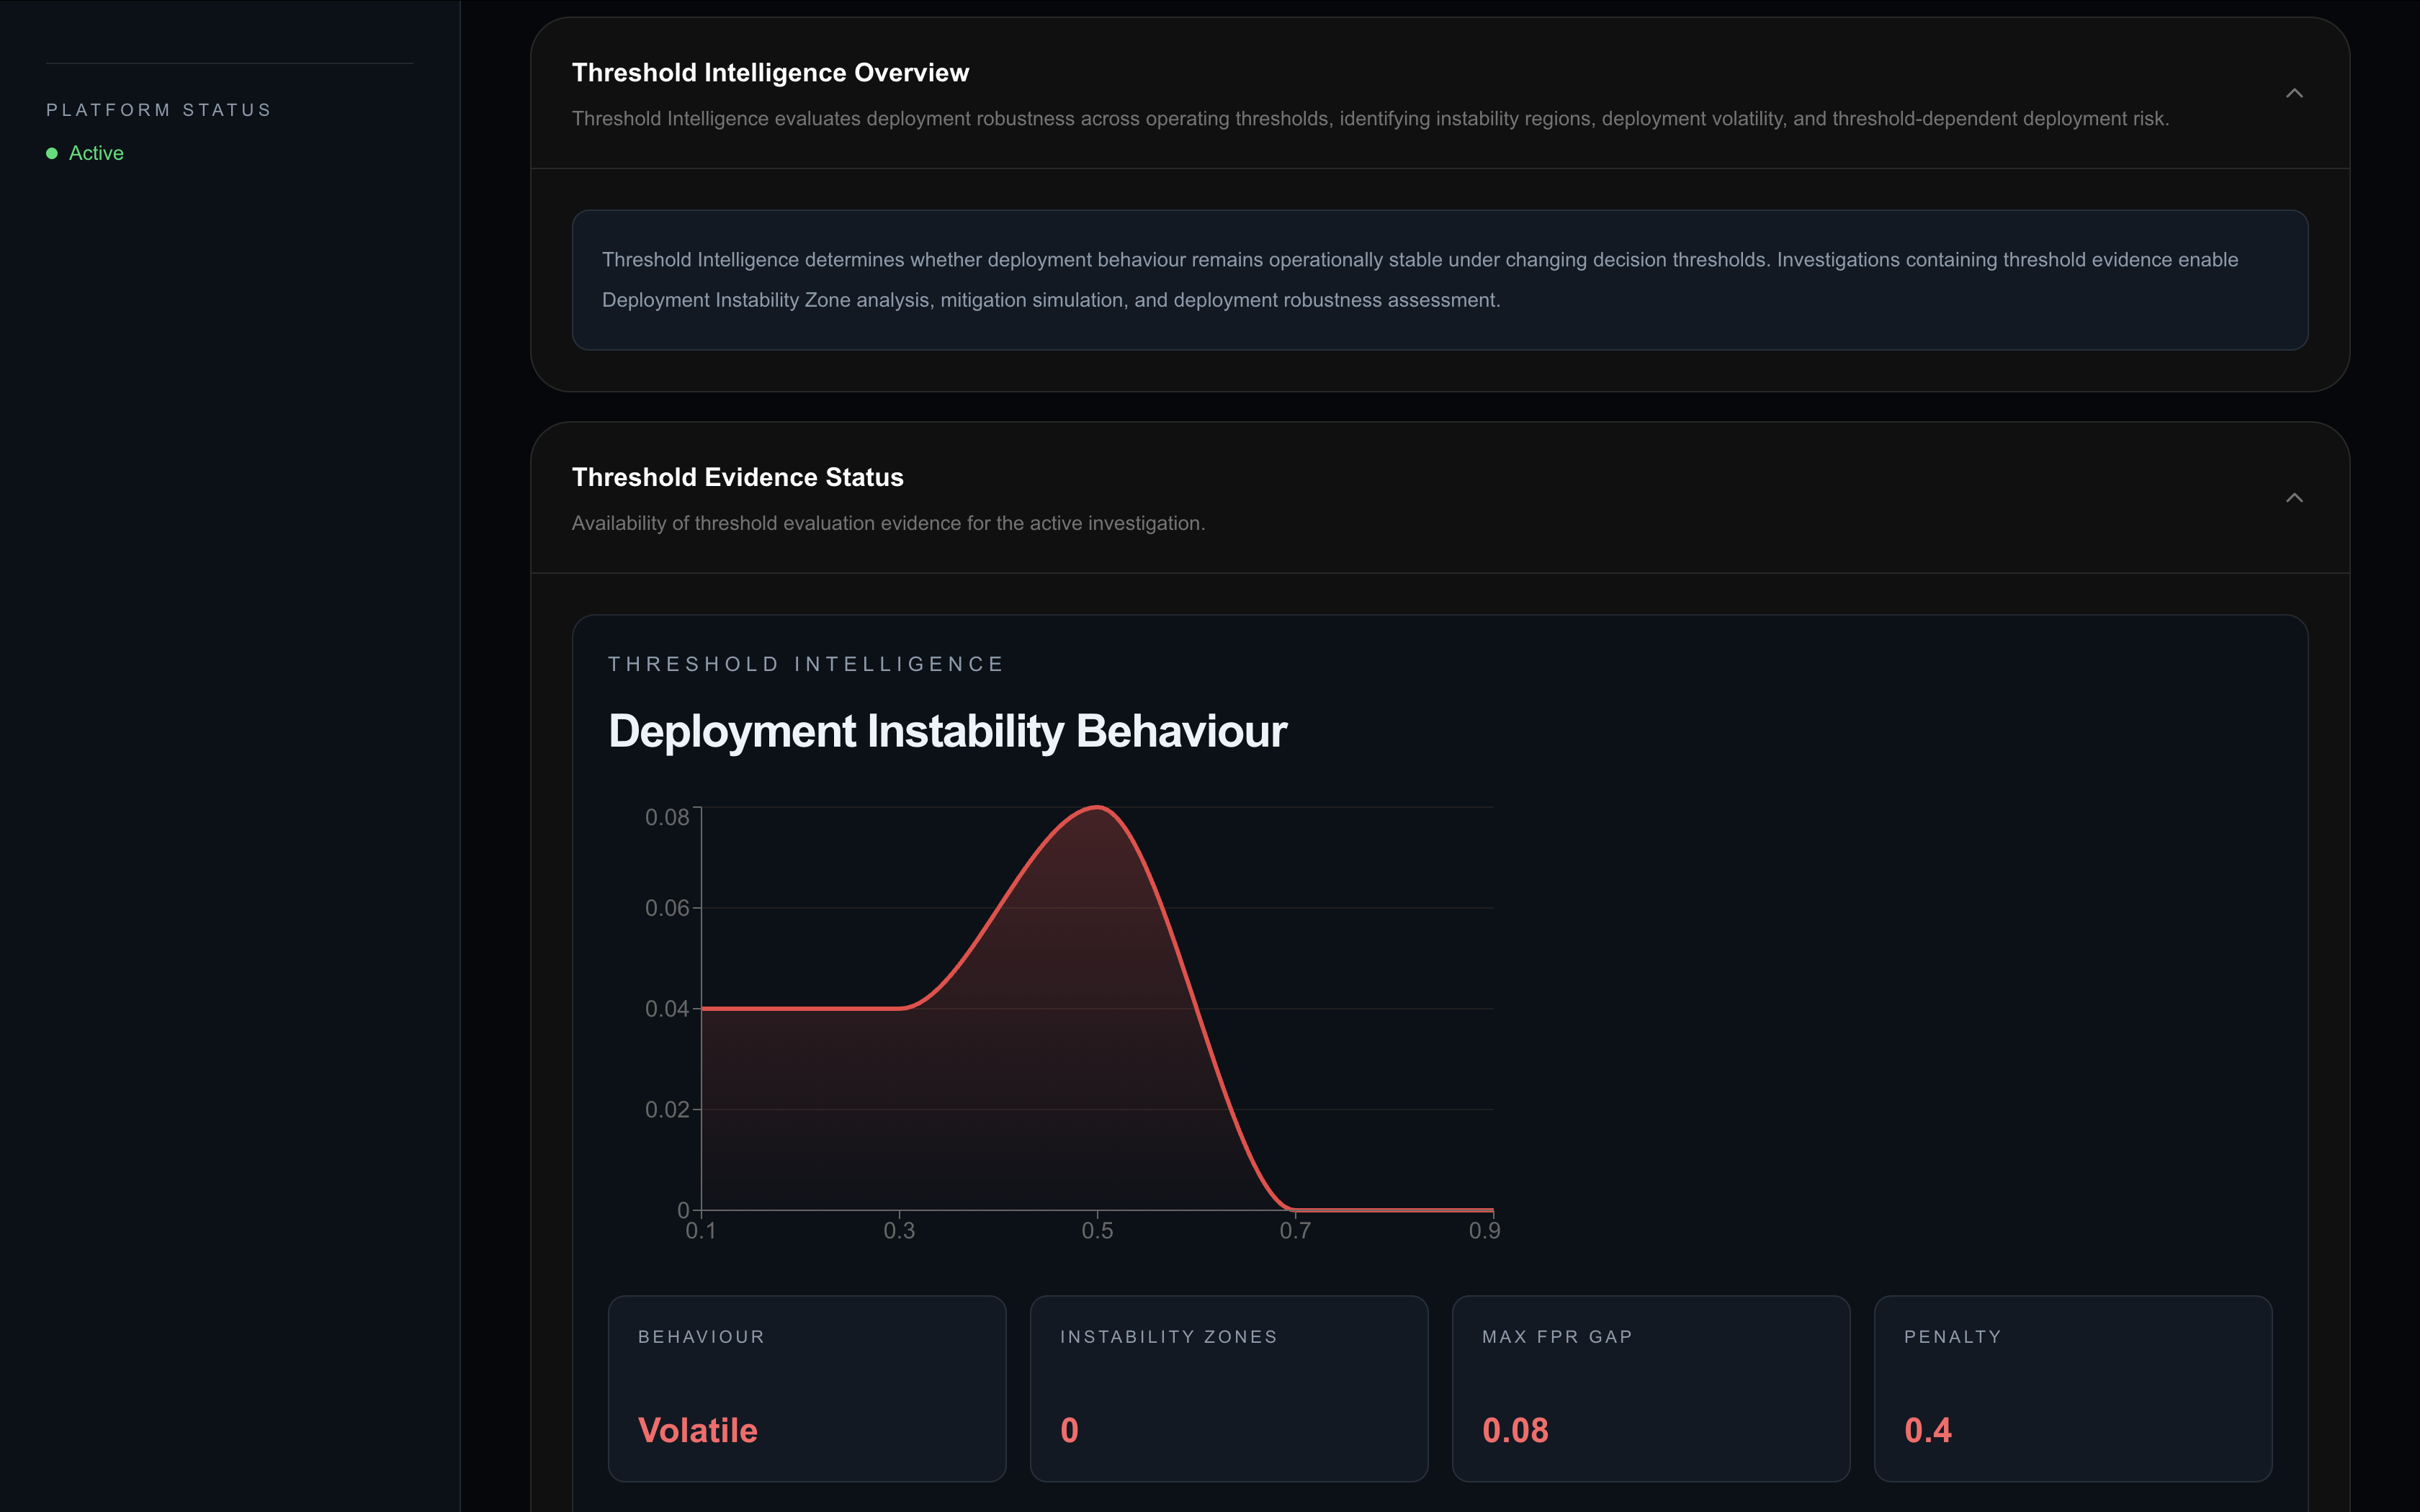Click the Volatile behaviour value

click(x=698, y=1430)
